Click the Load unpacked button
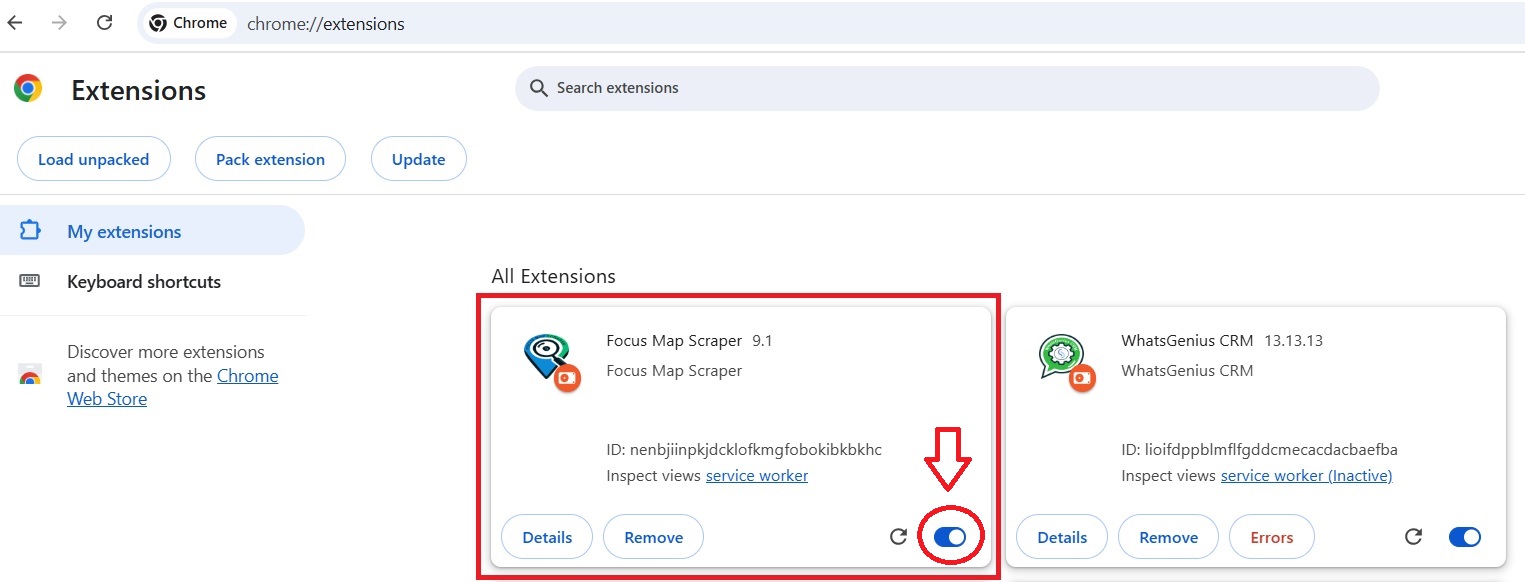The image size is (1525, 582). pyautogui.click(x=93, y=158)
